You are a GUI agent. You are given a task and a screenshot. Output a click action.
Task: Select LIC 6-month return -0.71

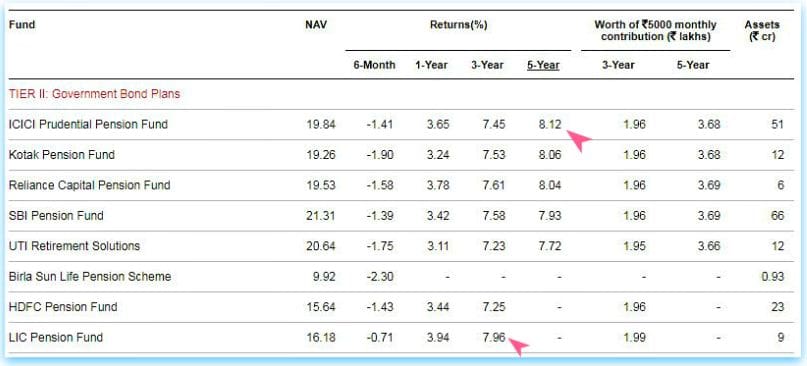(x=380, y=337)
